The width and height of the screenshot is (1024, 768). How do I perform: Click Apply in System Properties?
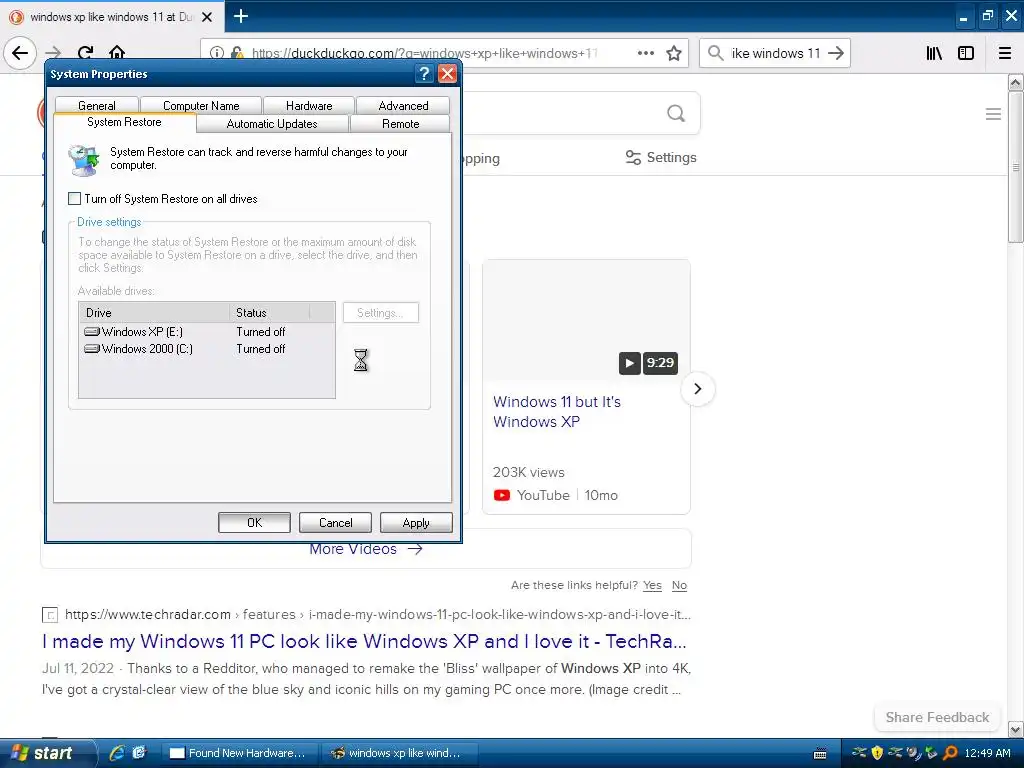pyautogui.click(x=416, y=522)
